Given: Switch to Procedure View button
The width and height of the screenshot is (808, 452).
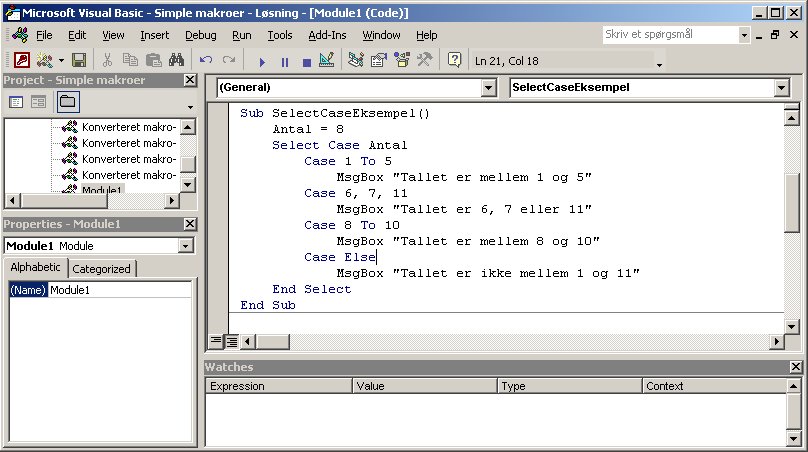Looking at the screenshot, I should 216,341.
